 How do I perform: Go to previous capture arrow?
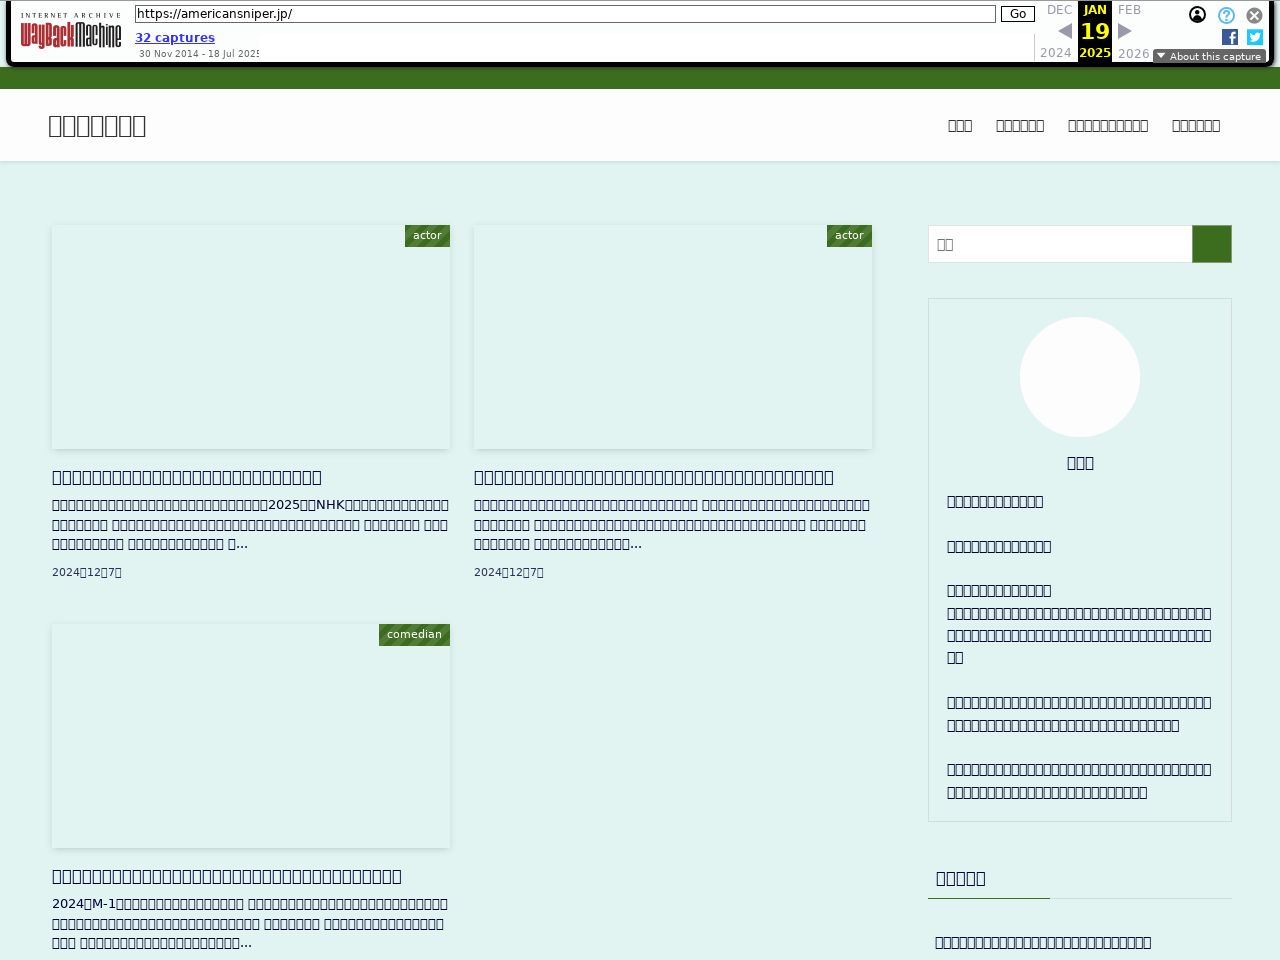pyautogui.click(x=1065, y=31)
